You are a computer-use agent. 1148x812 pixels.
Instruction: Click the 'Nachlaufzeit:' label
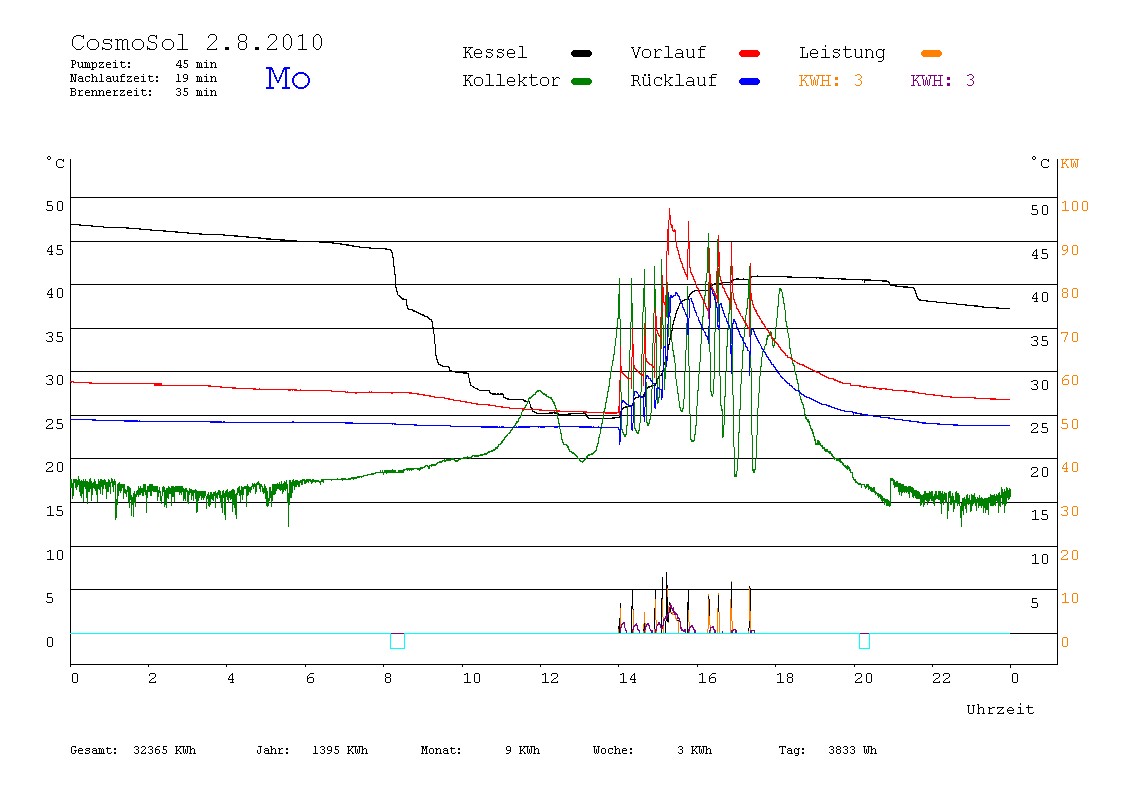(x=114, y=78)
